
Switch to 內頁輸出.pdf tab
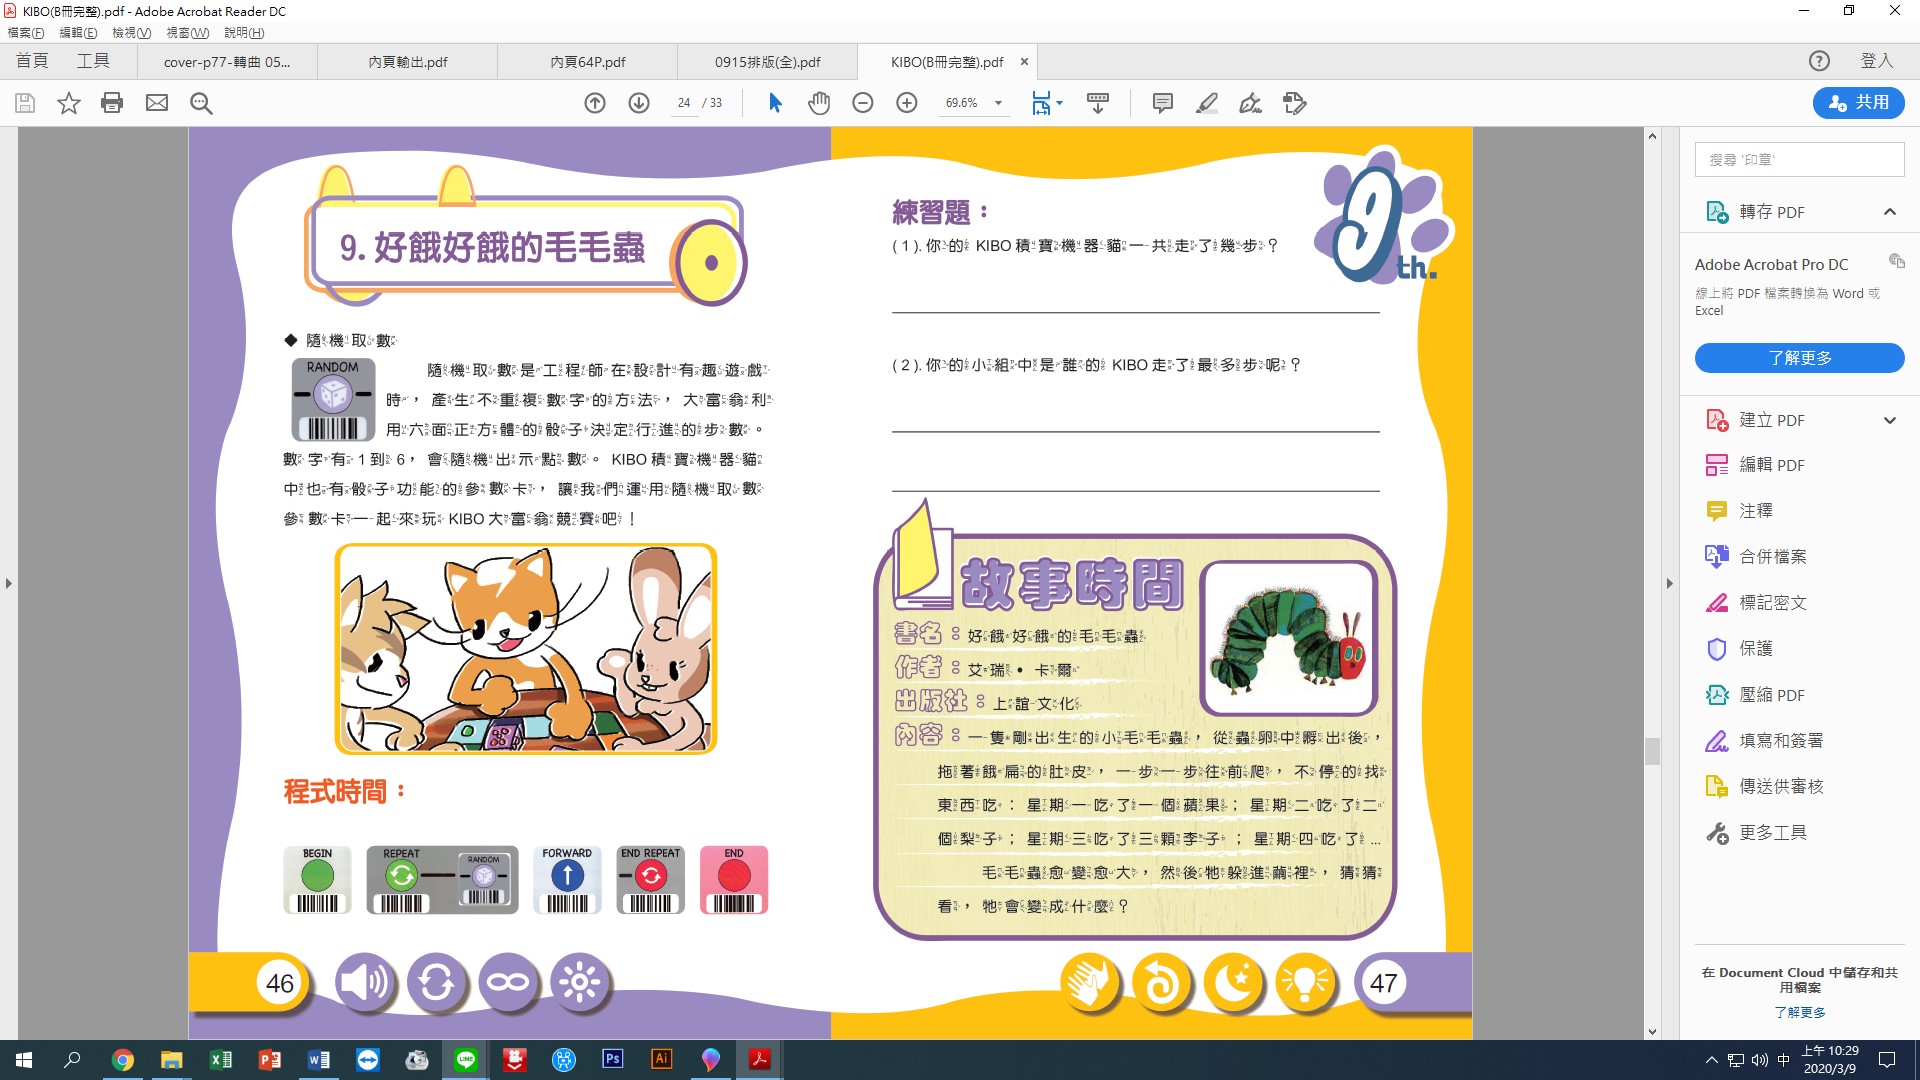tap(407, 62)
